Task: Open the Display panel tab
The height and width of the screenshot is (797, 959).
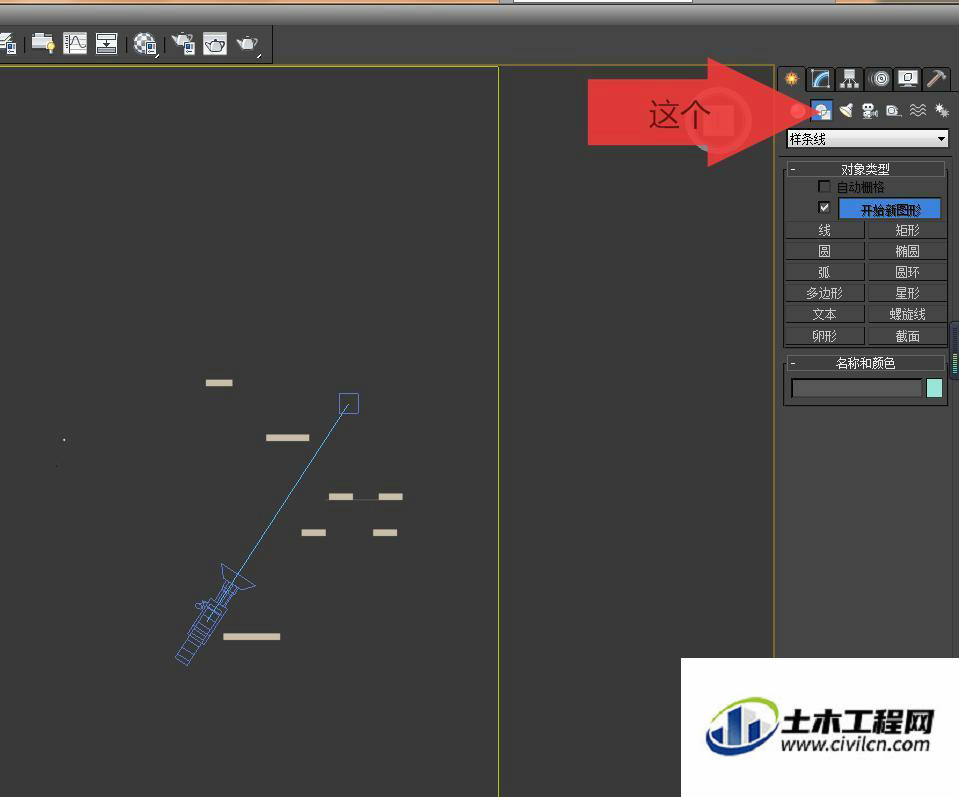Action: pyautogui.click(x=908, y=79)
